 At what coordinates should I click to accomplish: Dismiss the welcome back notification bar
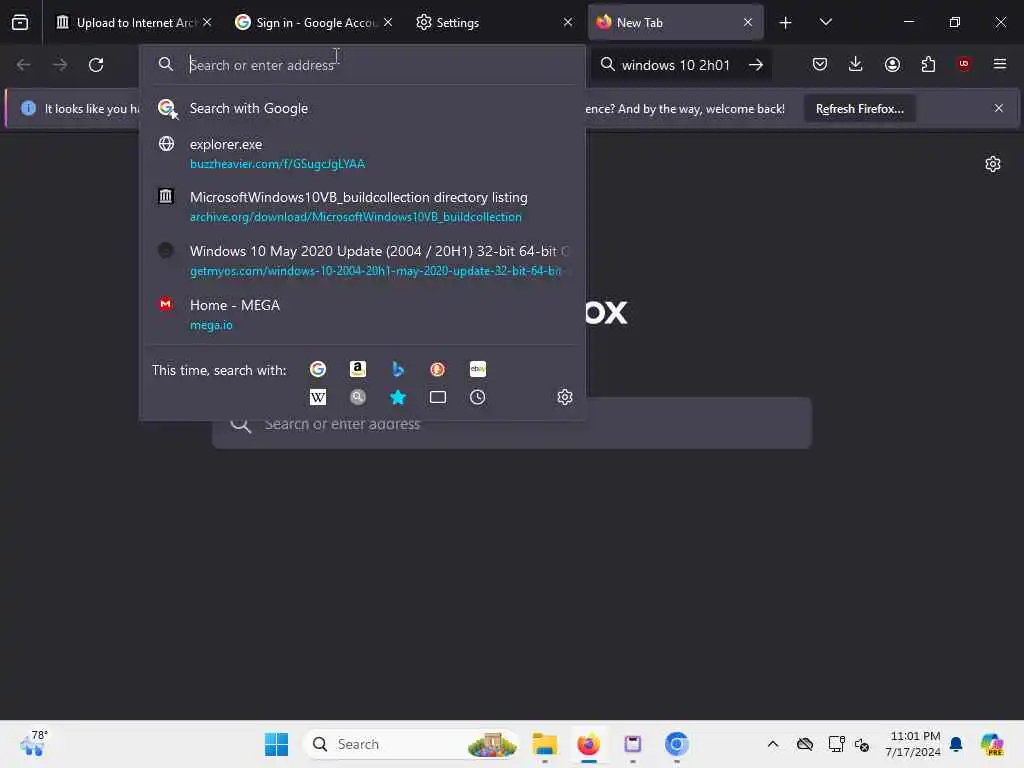coord(999,108)
